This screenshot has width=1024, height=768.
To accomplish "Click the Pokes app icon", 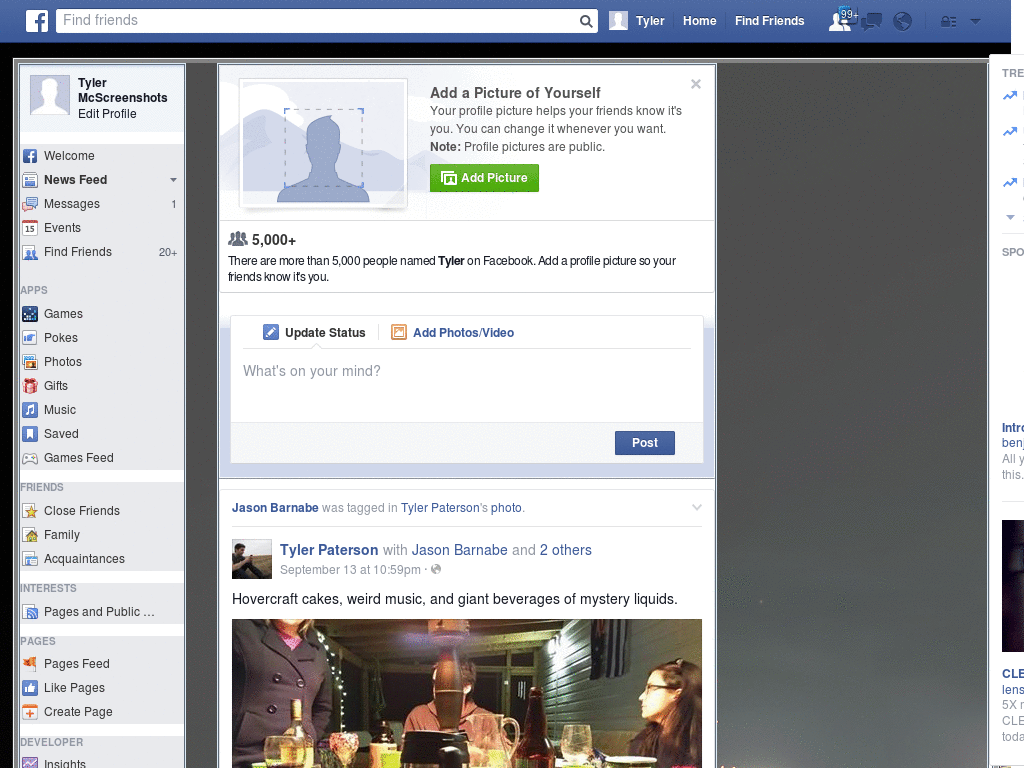I will (x=30, y=338).
